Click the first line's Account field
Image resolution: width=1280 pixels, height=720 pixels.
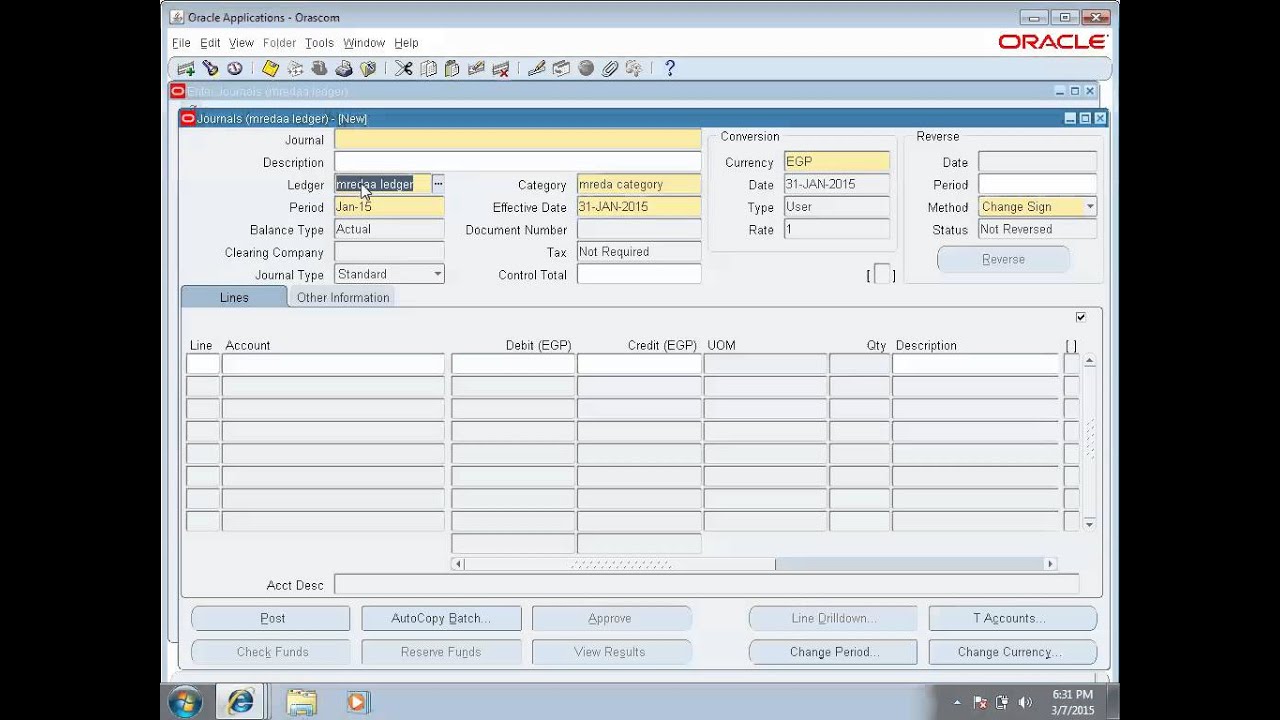tap(333, 364)
